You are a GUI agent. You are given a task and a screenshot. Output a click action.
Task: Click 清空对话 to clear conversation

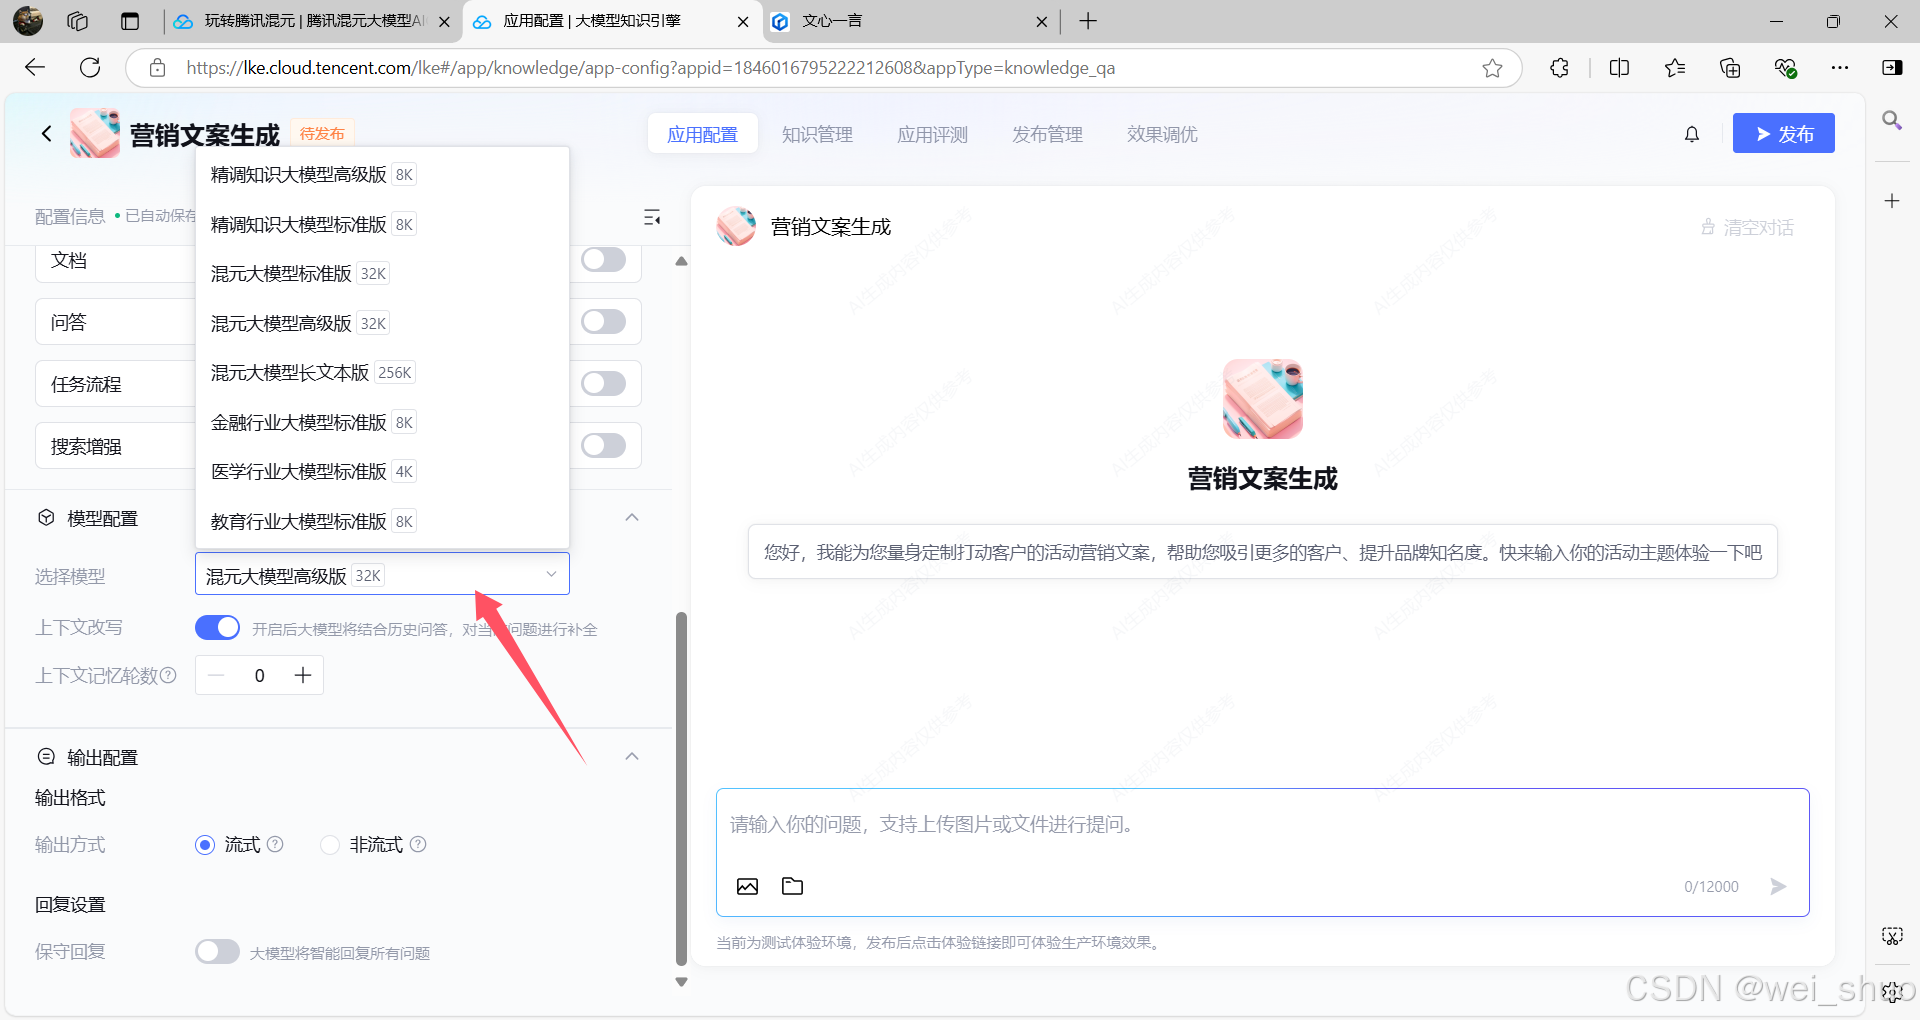point(1748,228)
